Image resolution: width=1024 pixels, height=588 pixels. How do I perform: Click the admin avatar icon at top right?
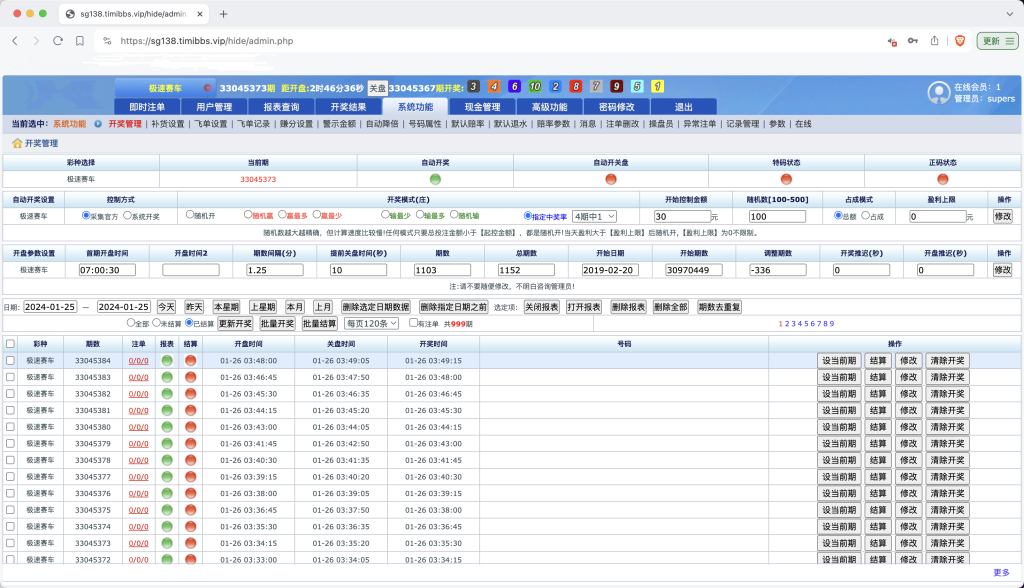[x=938, y=93]
